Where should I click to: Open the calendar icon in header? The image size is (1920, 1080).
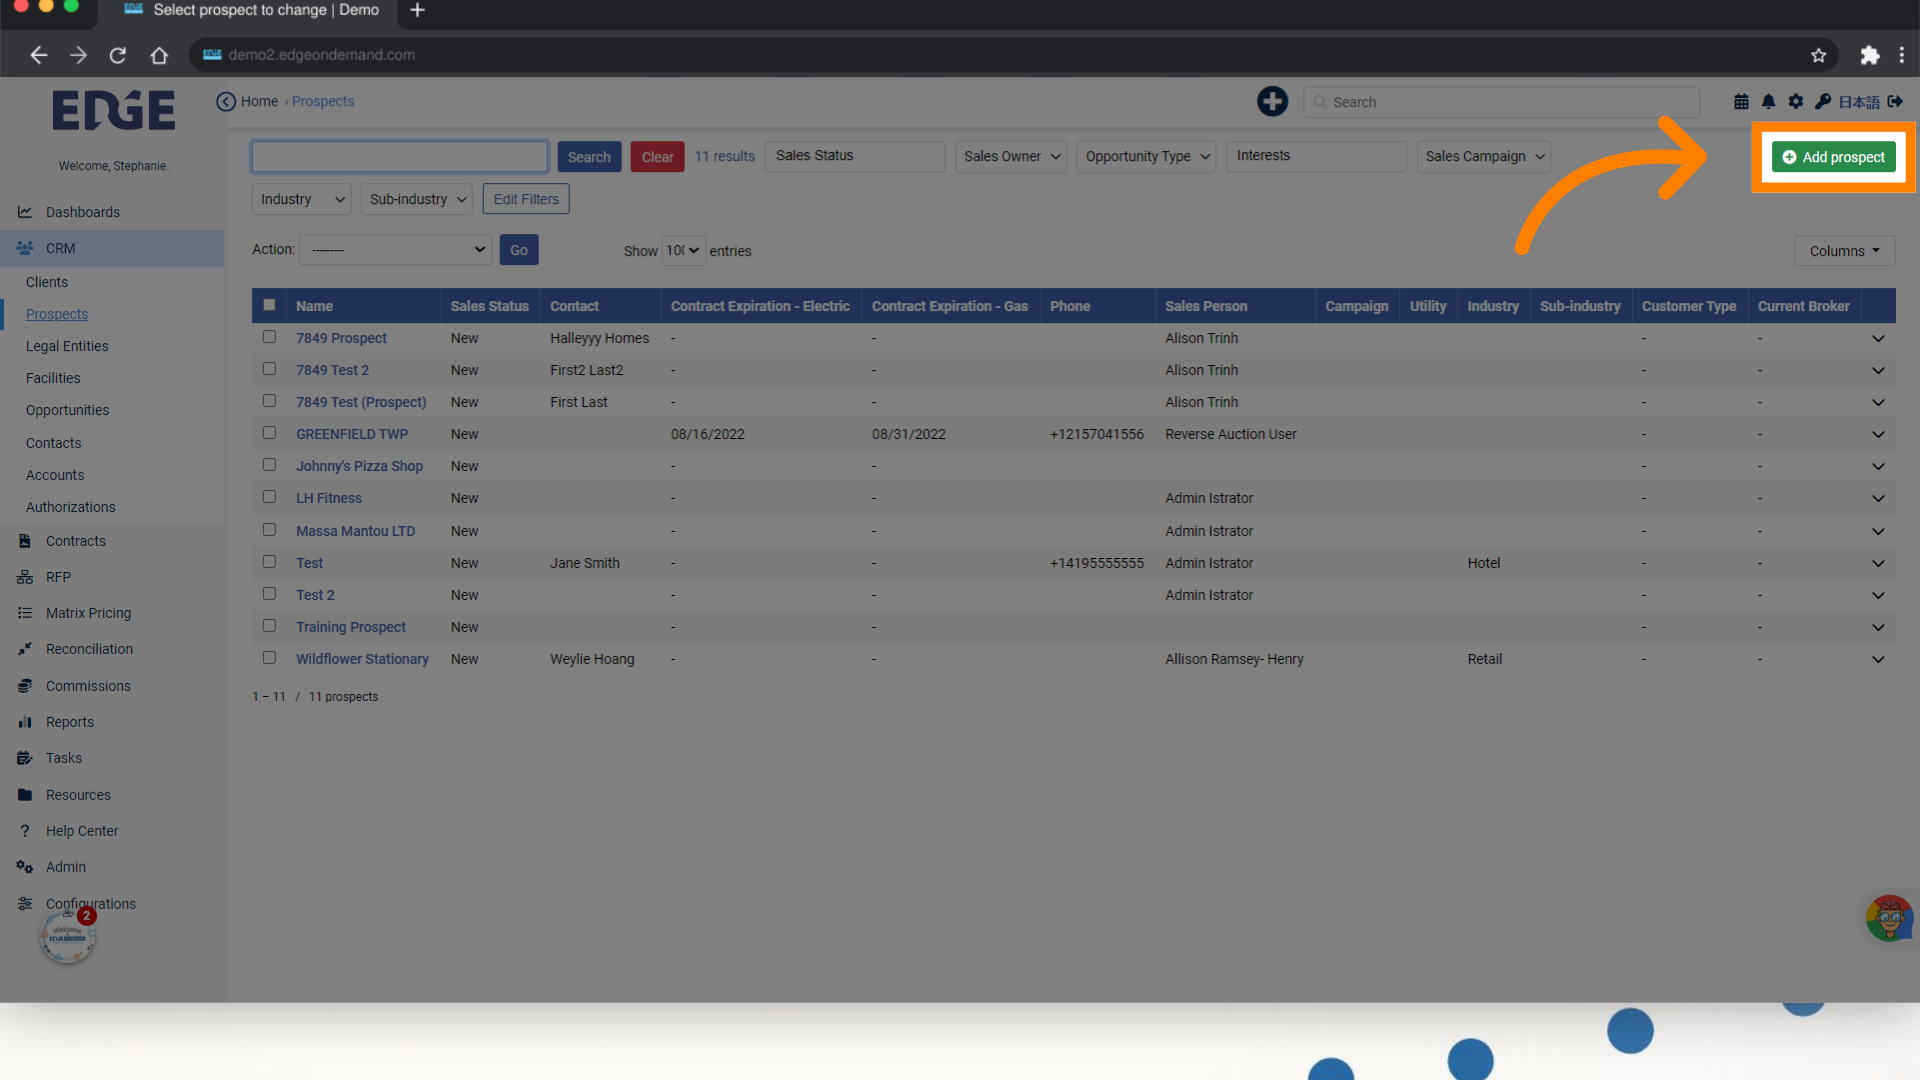pyautogui.click(x=1741, y=101)
